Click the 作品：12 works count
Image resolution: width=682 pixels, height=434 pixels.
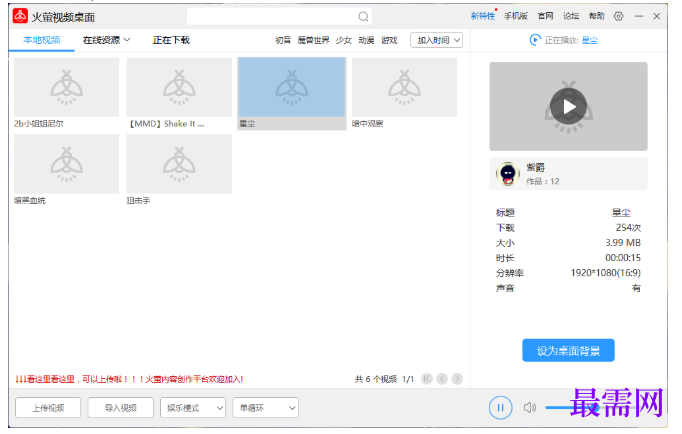coord(542,181)
